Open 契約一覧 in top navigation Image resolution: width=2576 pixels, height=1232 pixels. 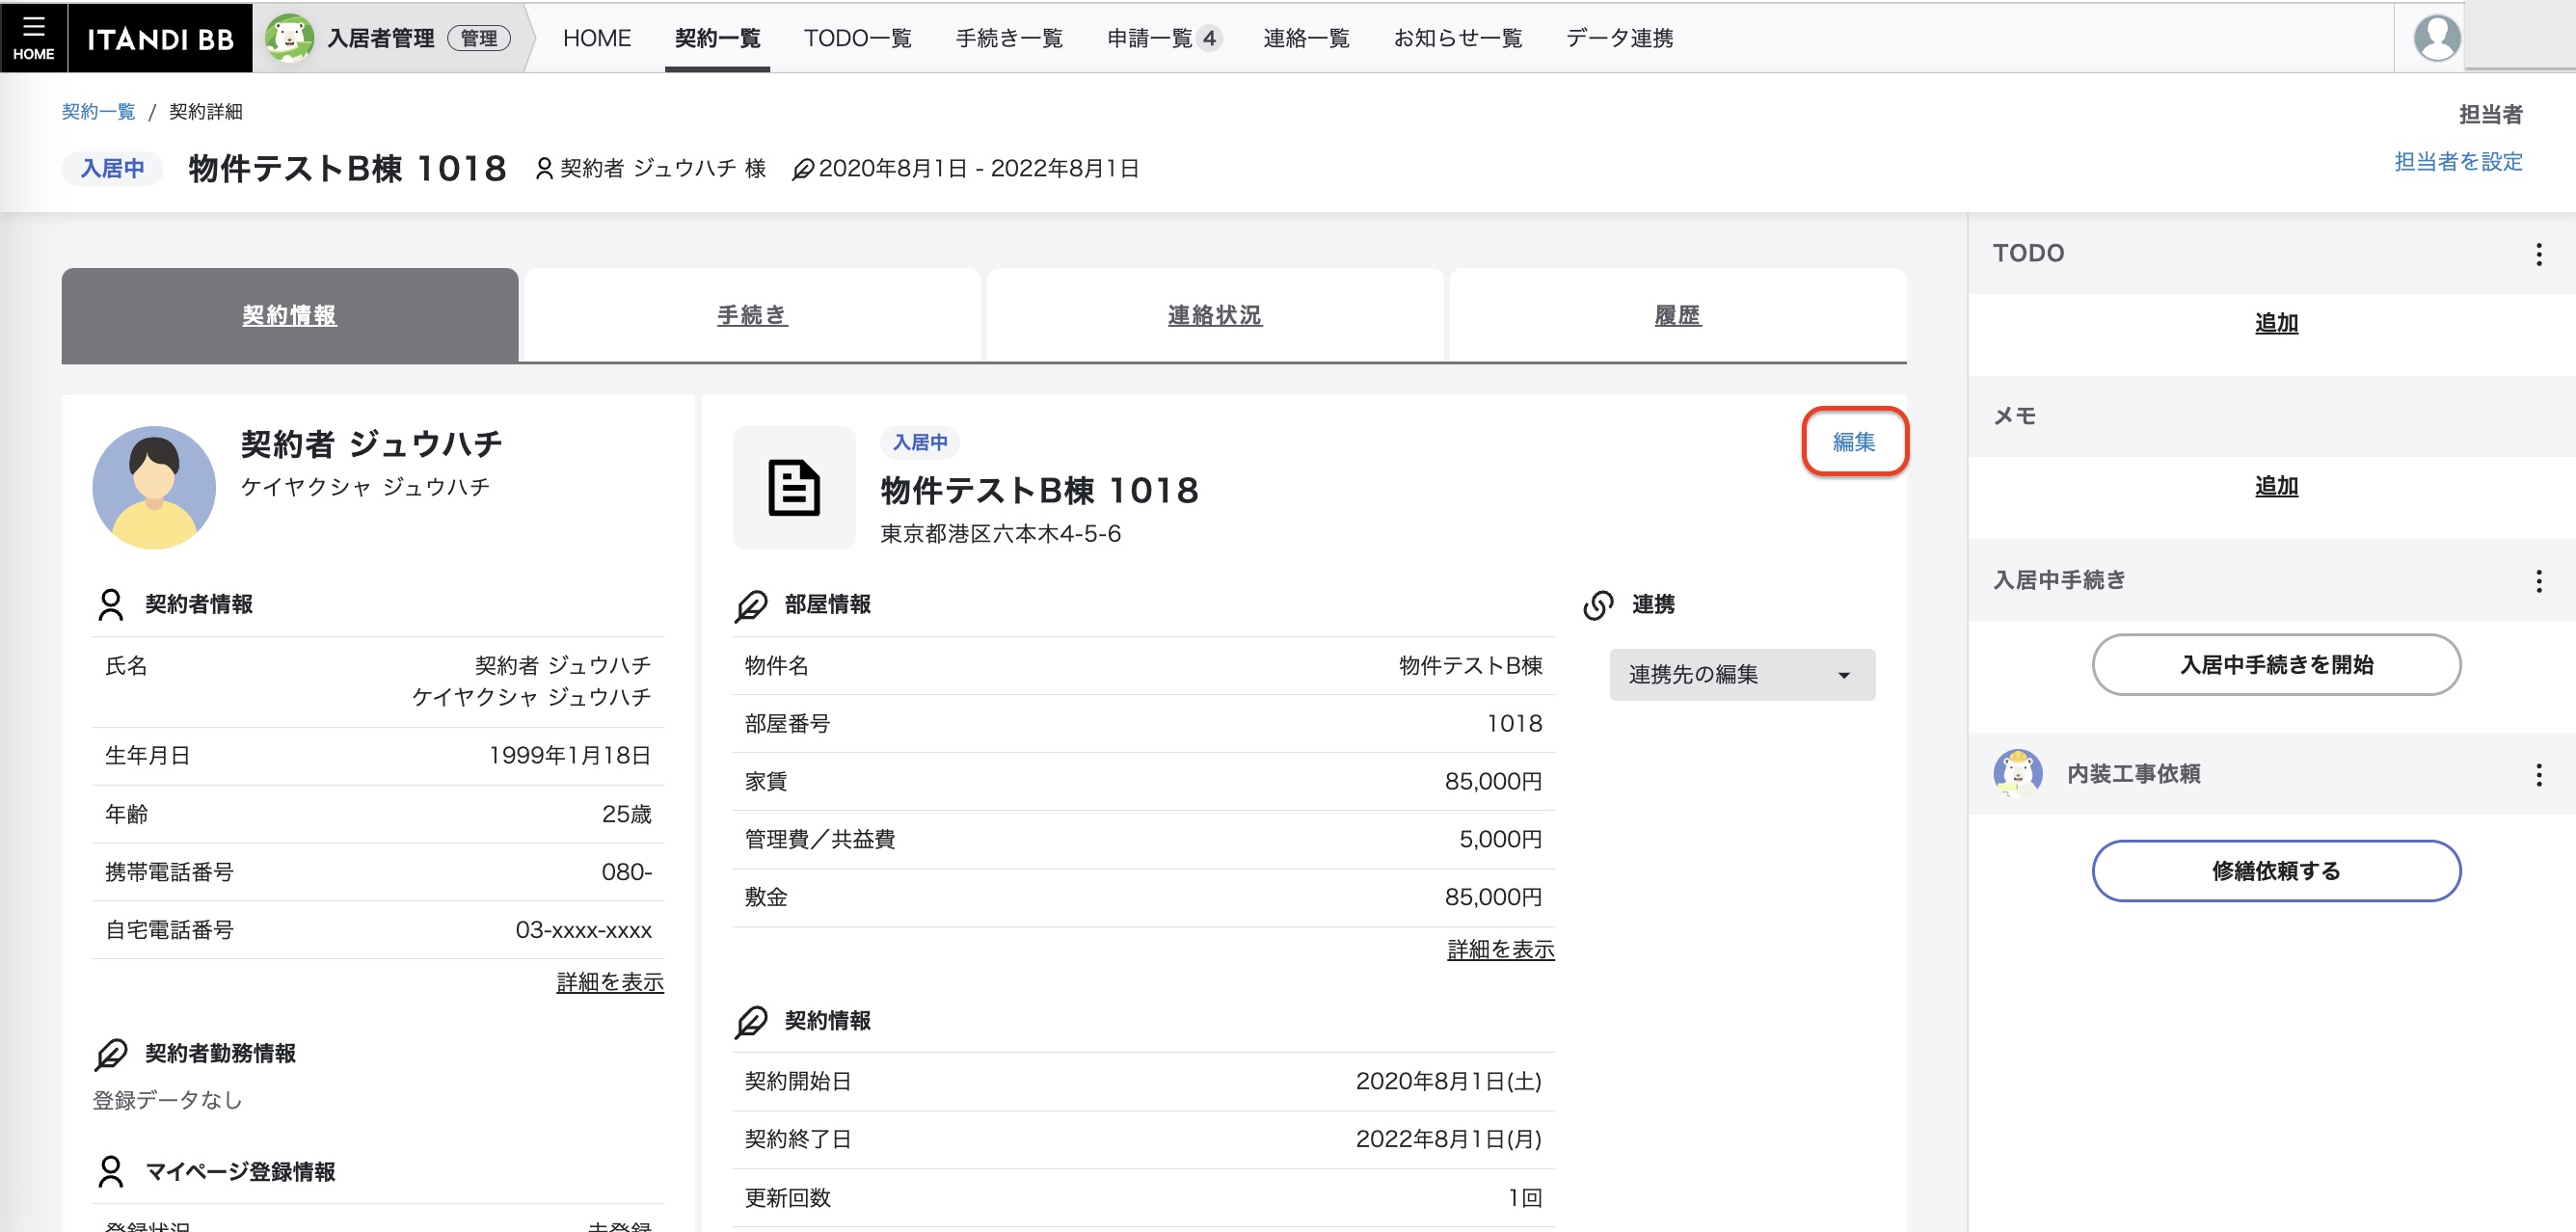point(717,38)
